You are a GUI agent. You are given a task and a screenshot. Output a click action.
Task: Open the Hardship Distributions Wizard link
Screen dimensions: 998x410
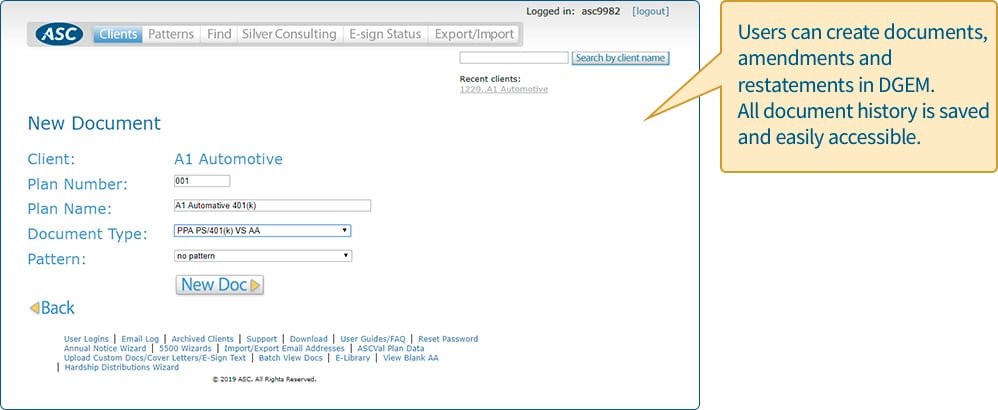121,368
